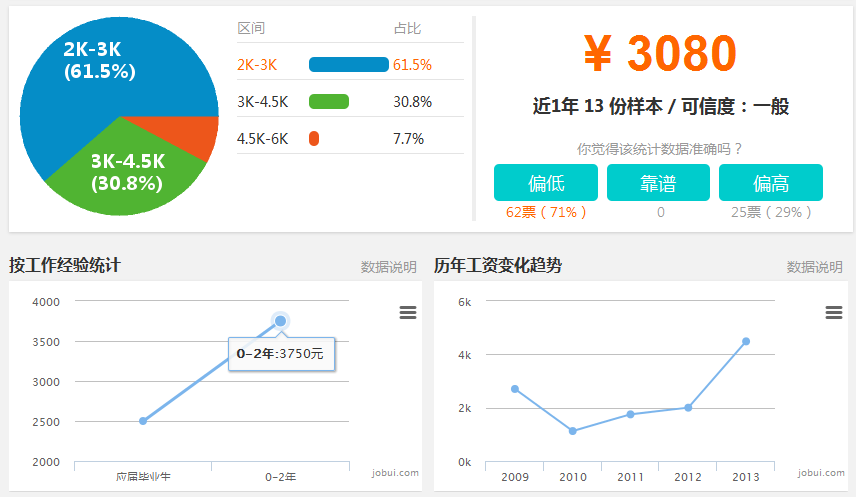Viewport: 856px width, 497px height.
Task: Click the 7.7% percentage value
Action: click(408, 139)
